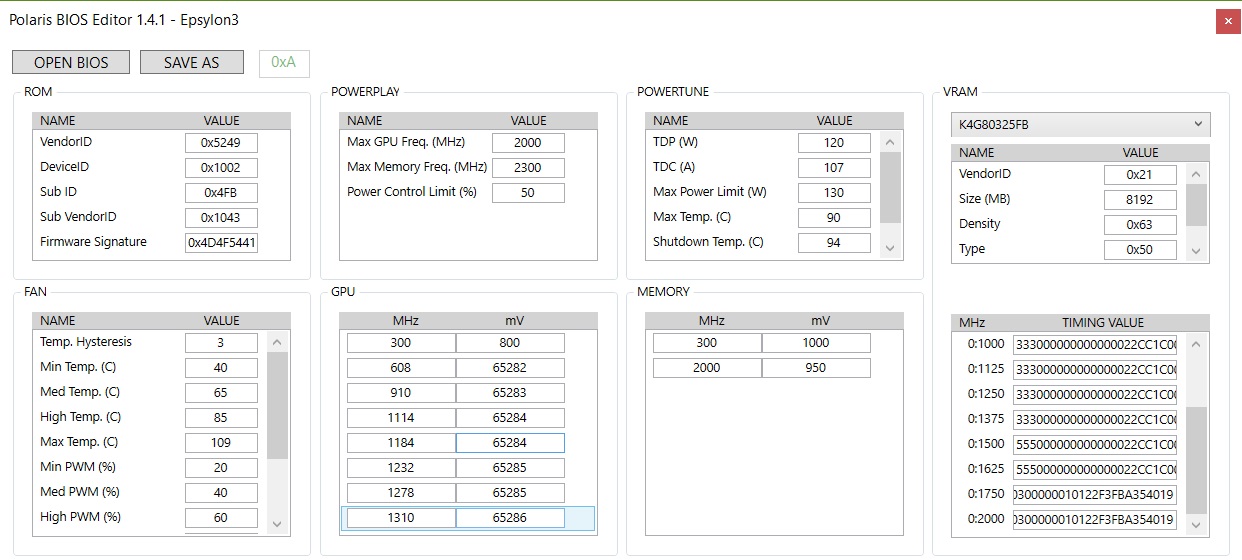Edit the GPU 1114 MHz cell

(401, 417)
